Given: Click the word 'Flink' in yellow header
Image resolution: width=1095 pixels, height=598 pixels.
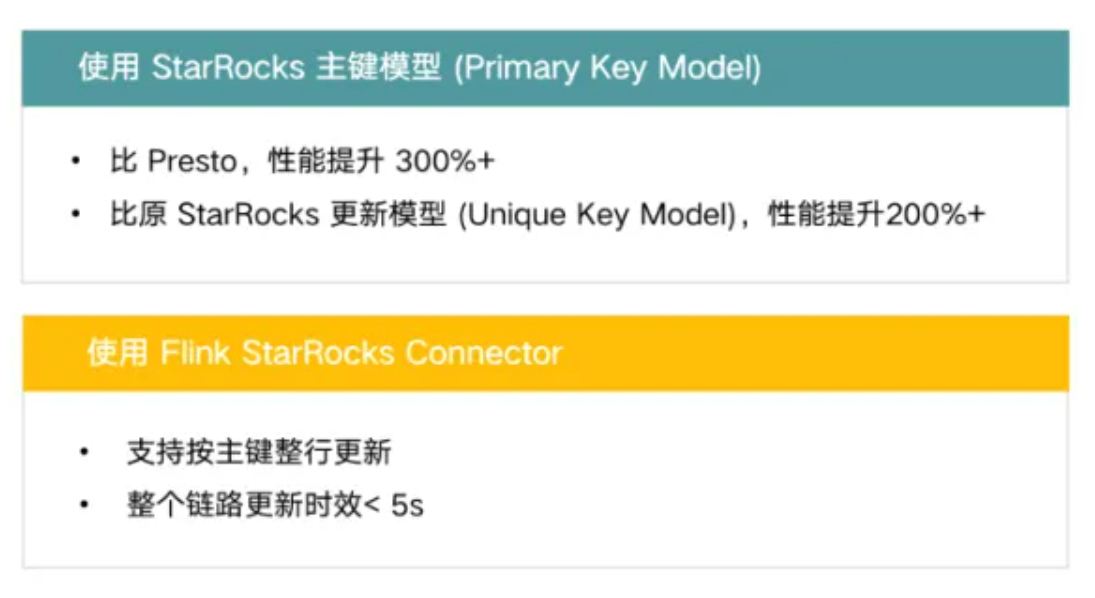Looking at the screenshot, I should click(195, 353).
